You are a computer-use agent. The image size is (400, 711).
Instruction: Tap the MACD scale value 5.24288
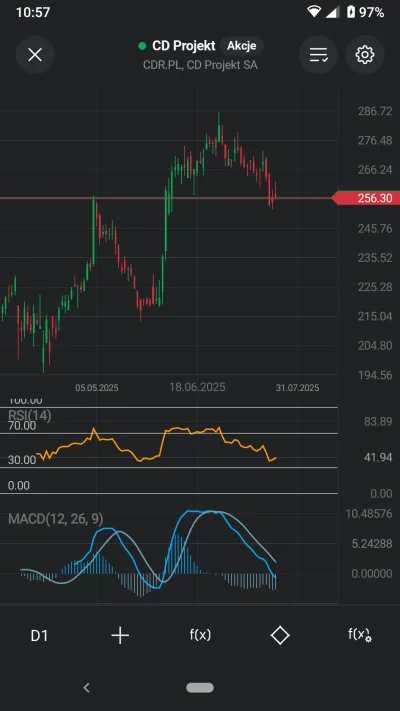coord(371,544)
